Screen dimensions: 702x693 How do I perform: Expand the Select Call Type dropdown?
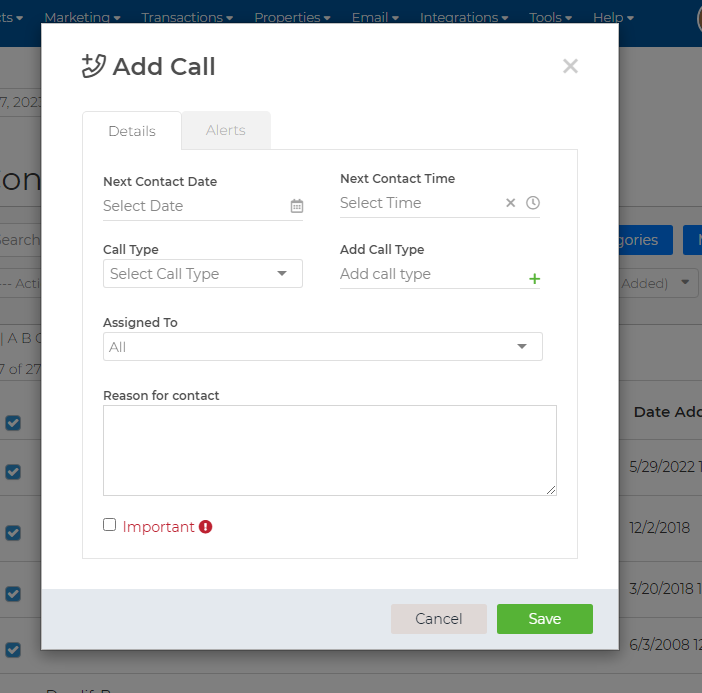coord(203,274)
